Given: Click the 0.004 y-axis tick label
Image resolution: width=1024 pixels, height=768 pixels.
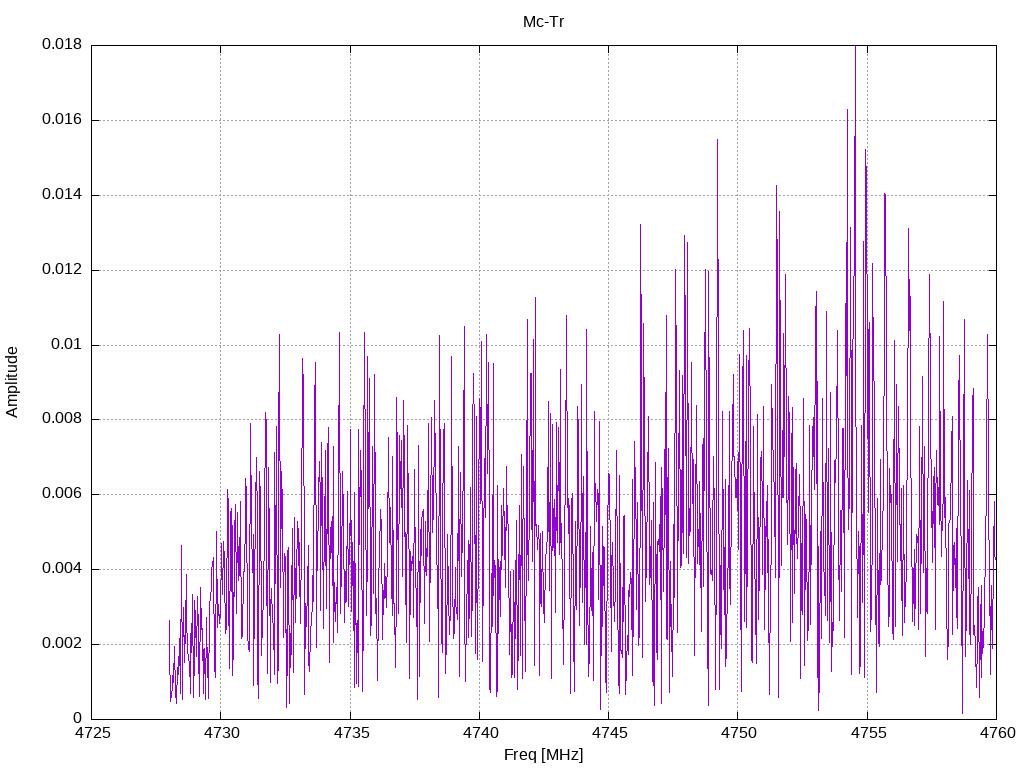Looking at the screenshot, I should (x=62, y=569).
